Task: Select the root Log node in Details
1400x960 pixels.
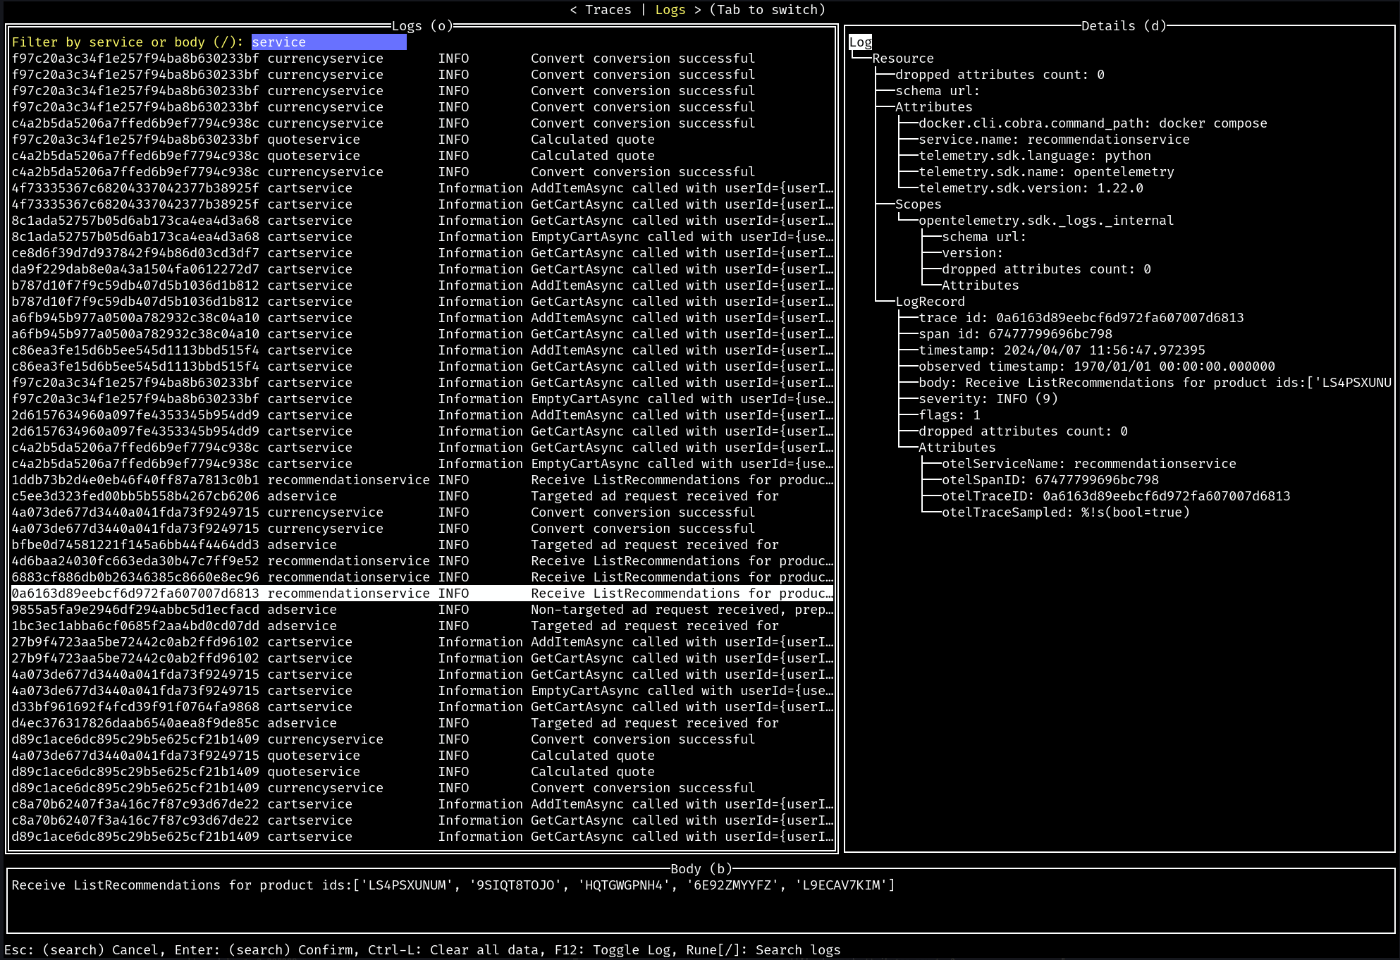Action: click(860, 42)
